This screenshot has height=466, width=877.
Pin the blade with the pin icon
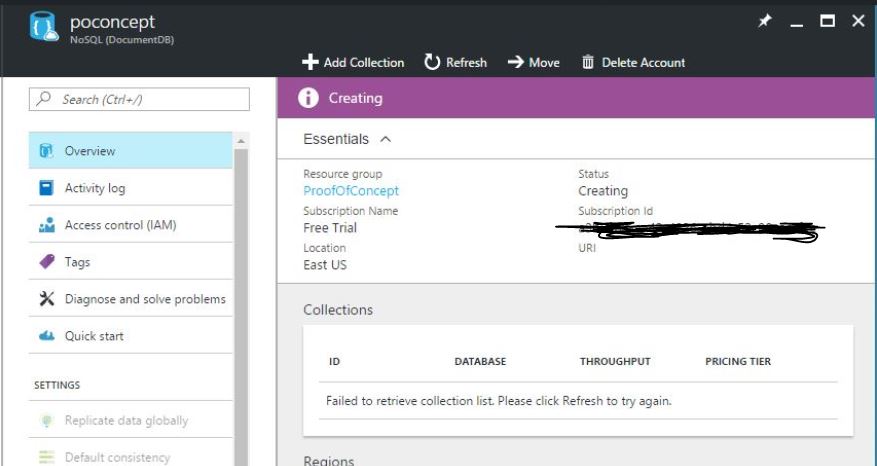pos(764,21)
